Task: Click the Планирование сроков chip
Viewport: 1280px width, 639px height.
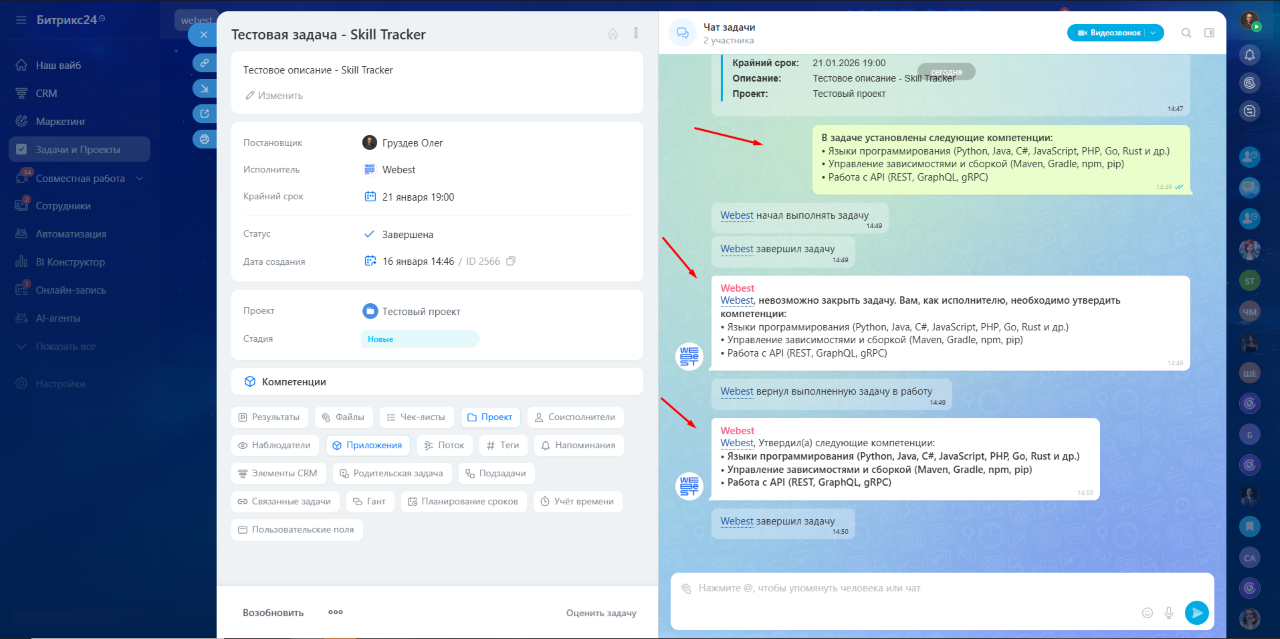Action: [464, 501]
